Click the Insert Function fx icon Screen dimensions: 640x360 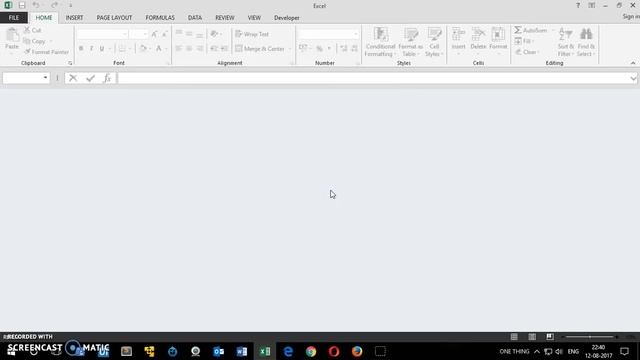pos(107,78)
